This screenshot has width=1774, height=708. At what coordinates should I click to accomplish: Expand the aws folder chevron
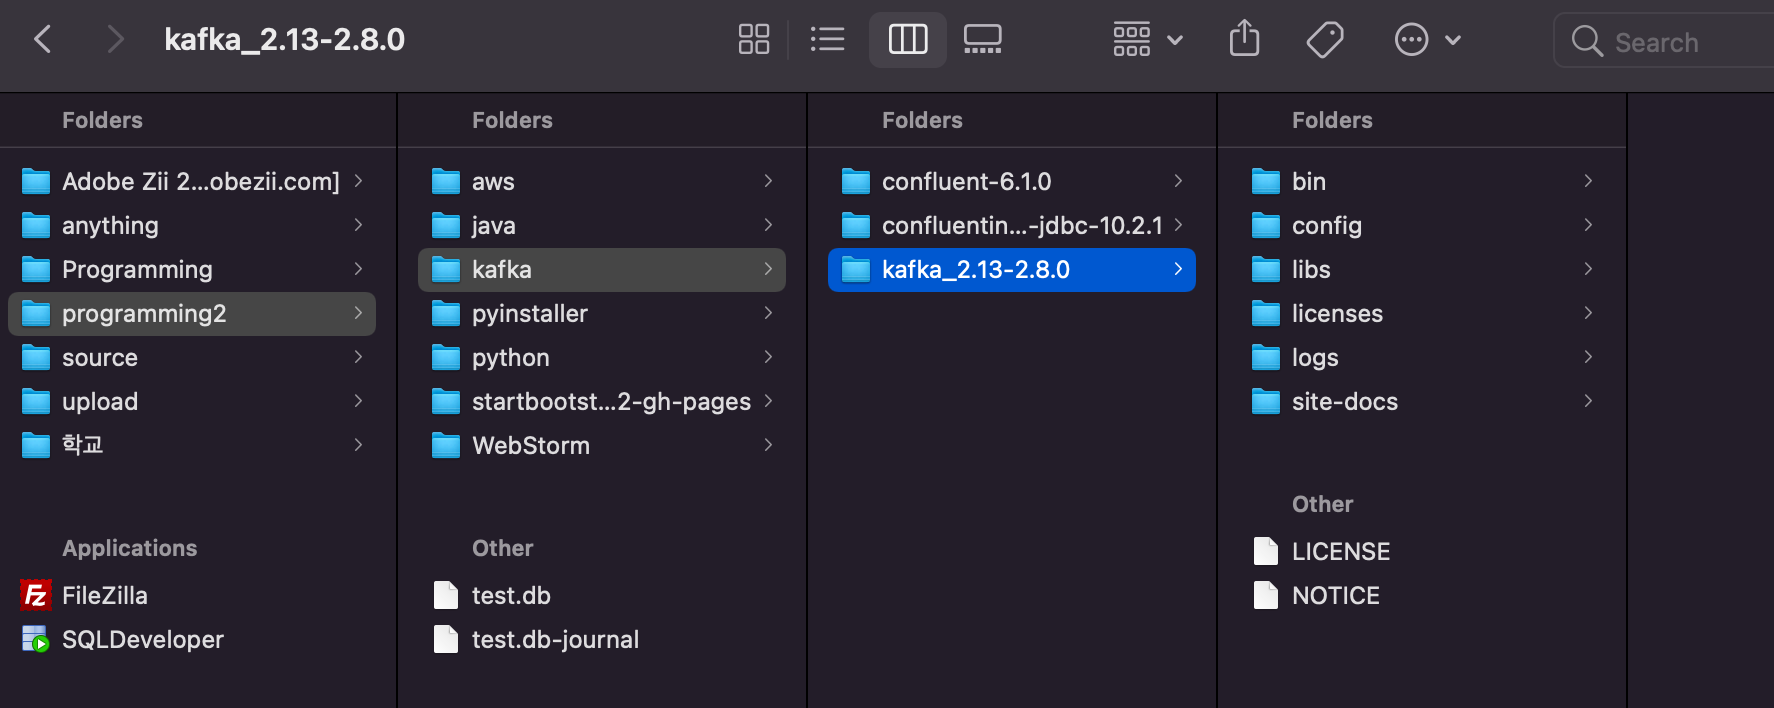coord(768,181)
